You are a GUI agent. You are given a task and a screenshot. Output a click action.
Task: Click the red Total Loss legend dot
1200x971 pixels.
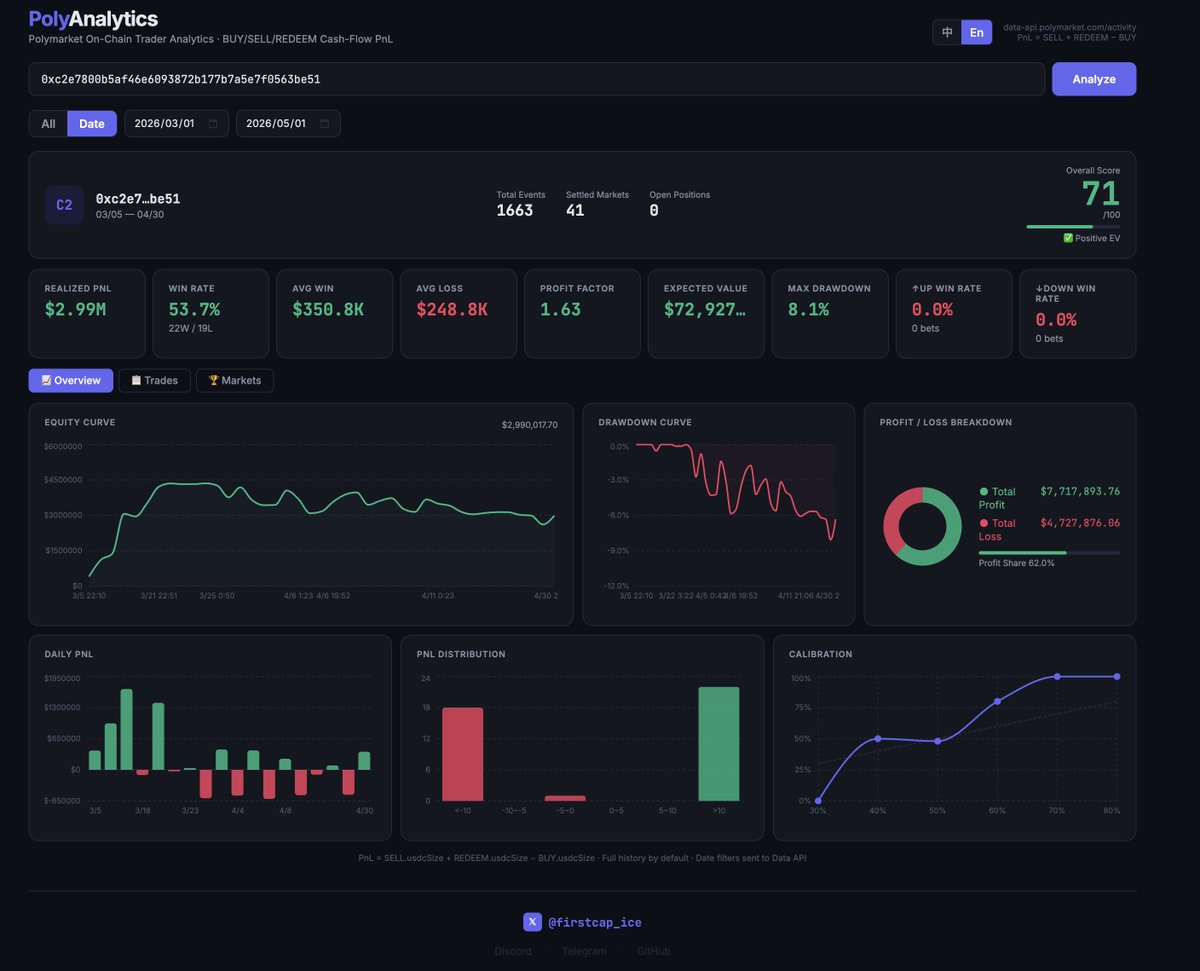(984, 523)
